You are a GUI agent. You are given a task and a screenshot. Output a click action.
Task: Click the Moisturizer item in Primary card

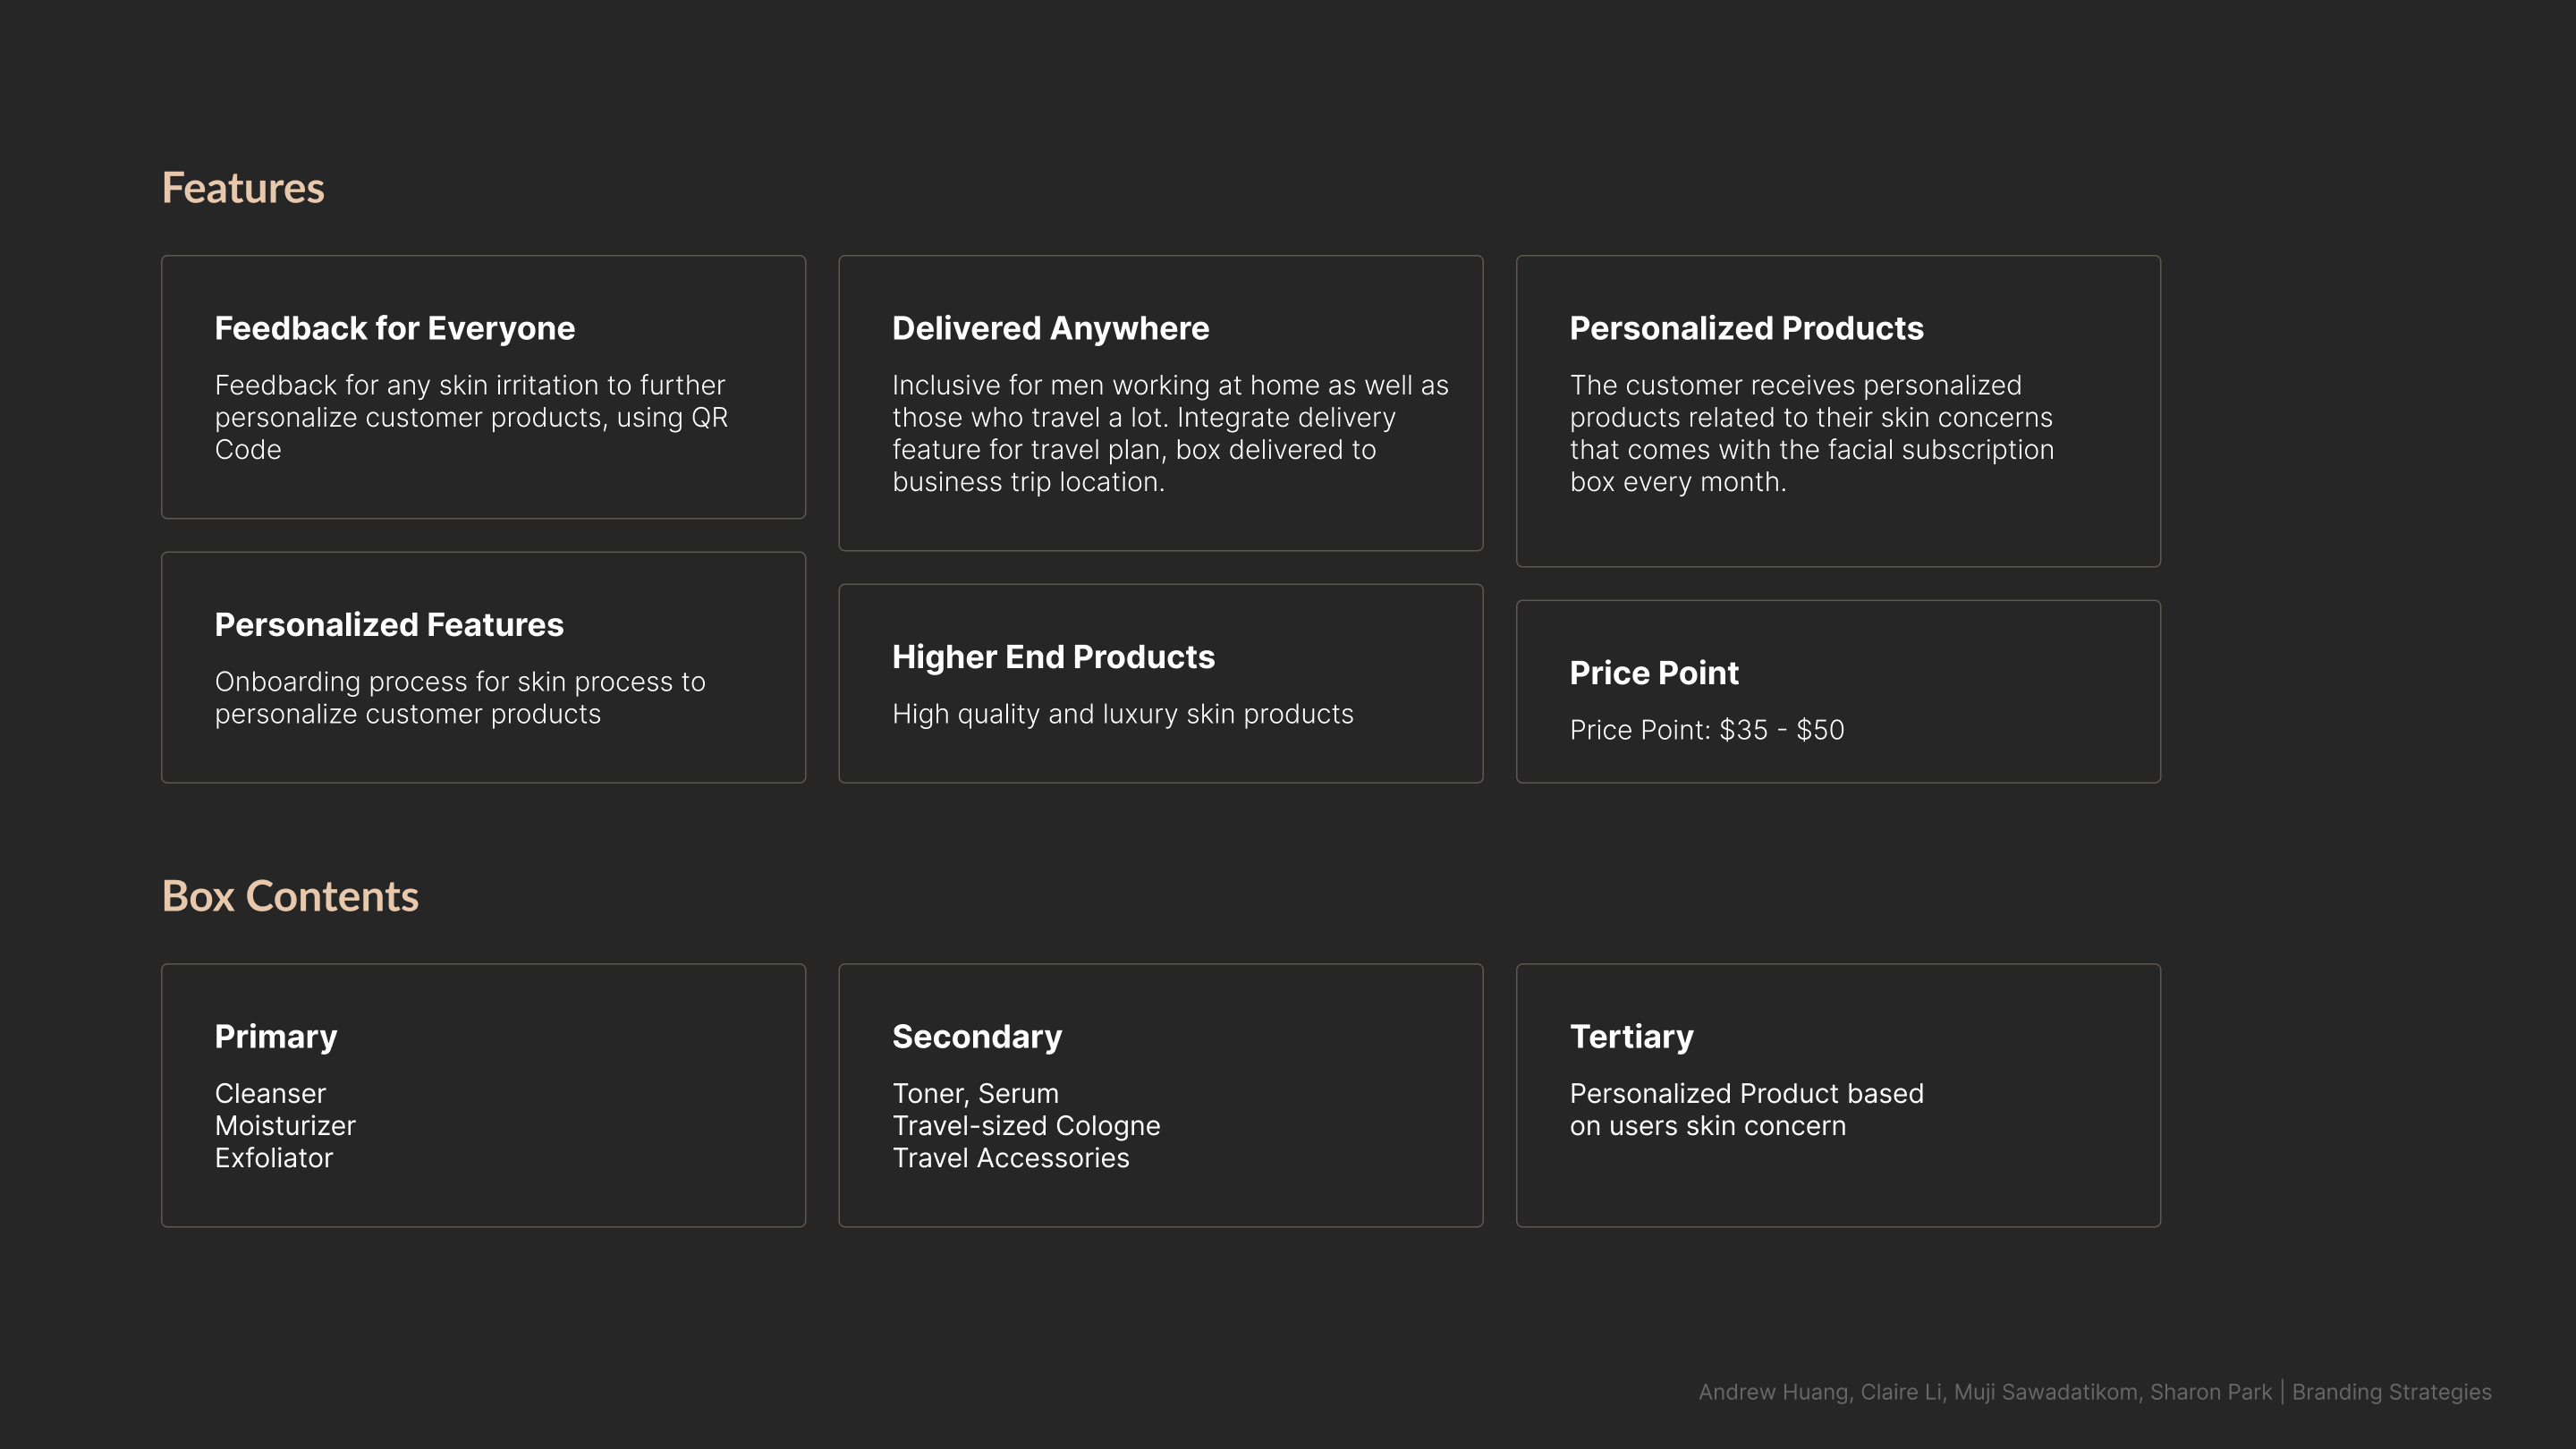click(x=285, y=1126)
